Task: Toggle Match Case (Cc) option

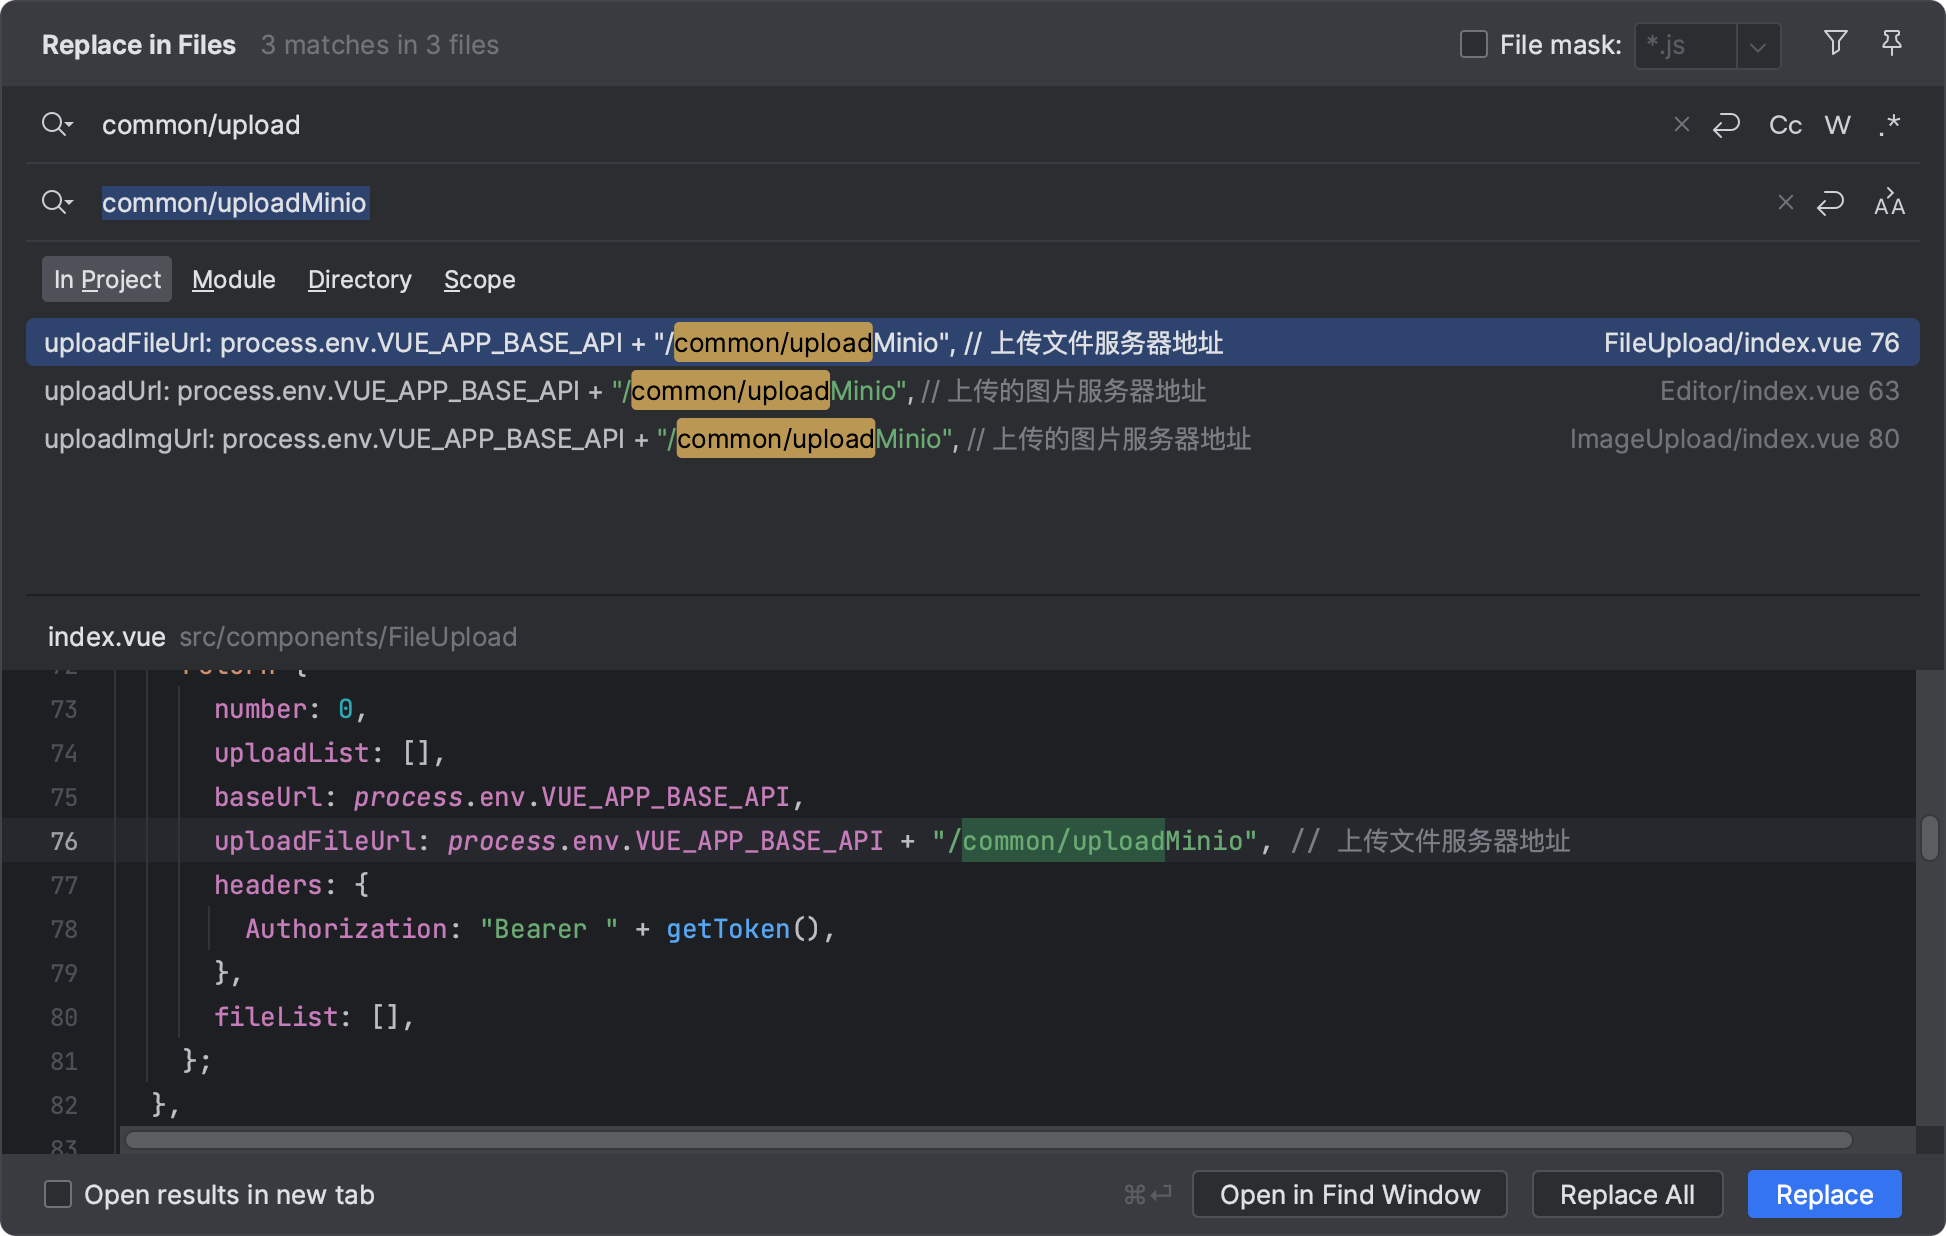Action: pyautogui.click(x=1785, y=124)
